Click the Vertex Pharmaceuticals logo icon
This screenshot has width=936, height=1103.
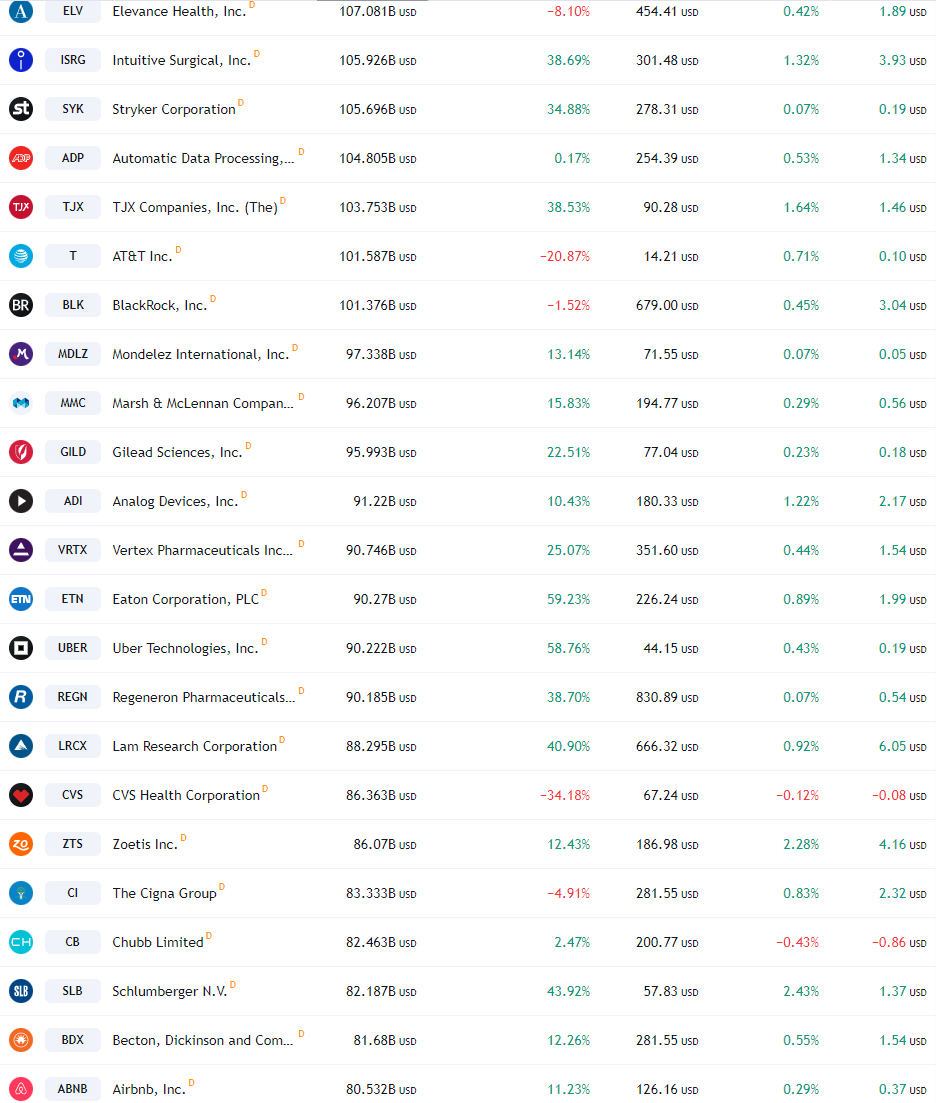(21, 550)
